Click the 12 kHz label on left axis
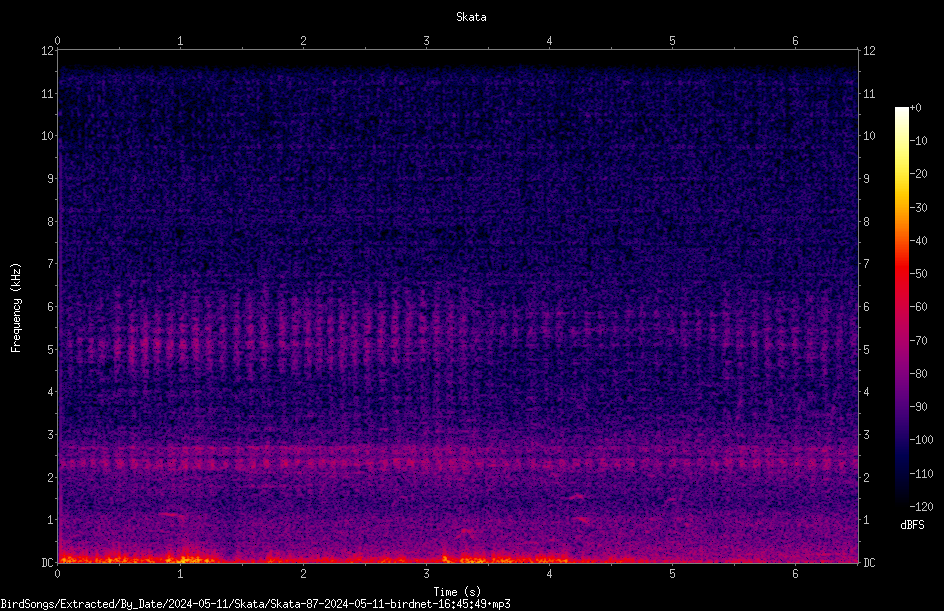Viewport: 944px width, 611px height. pyautogui.click(x=47, y=51)
